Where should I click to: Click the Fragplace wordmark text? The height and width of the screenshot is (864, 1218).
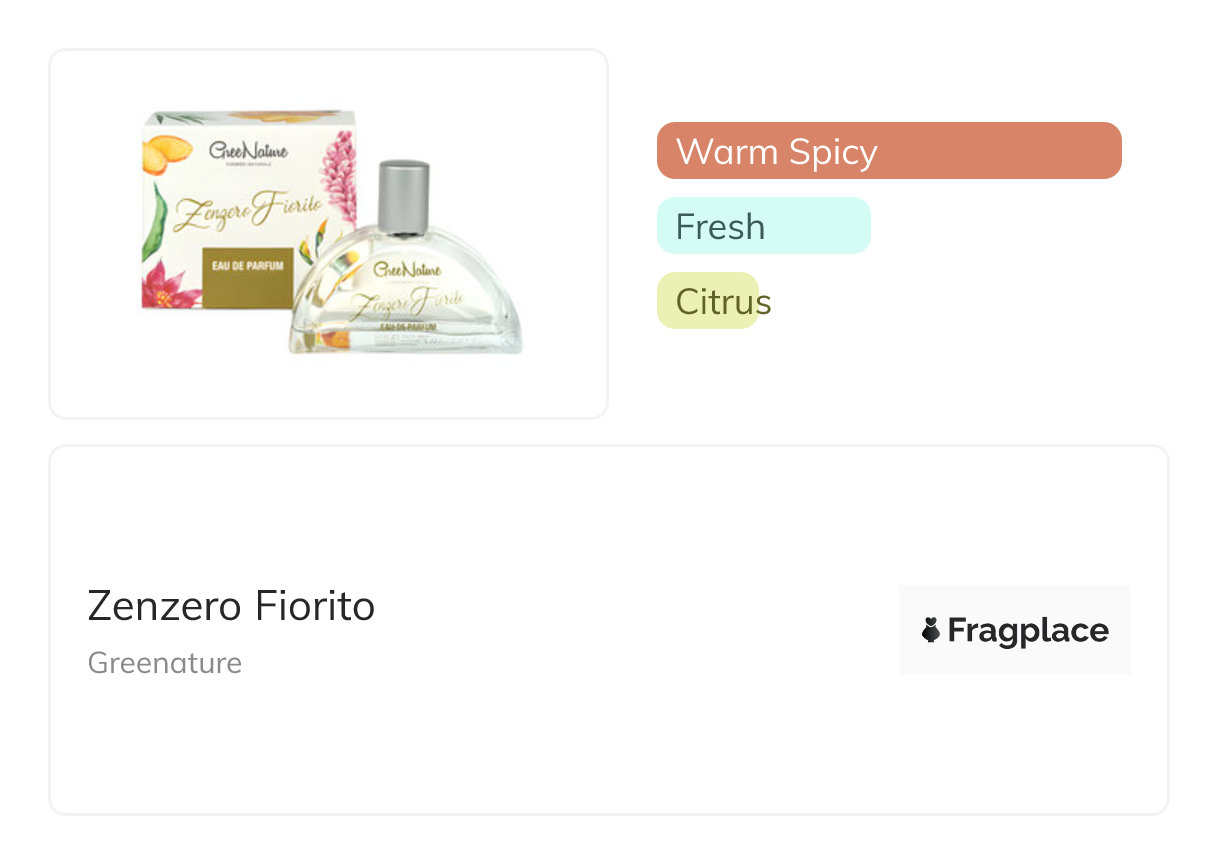point(1028,631)
